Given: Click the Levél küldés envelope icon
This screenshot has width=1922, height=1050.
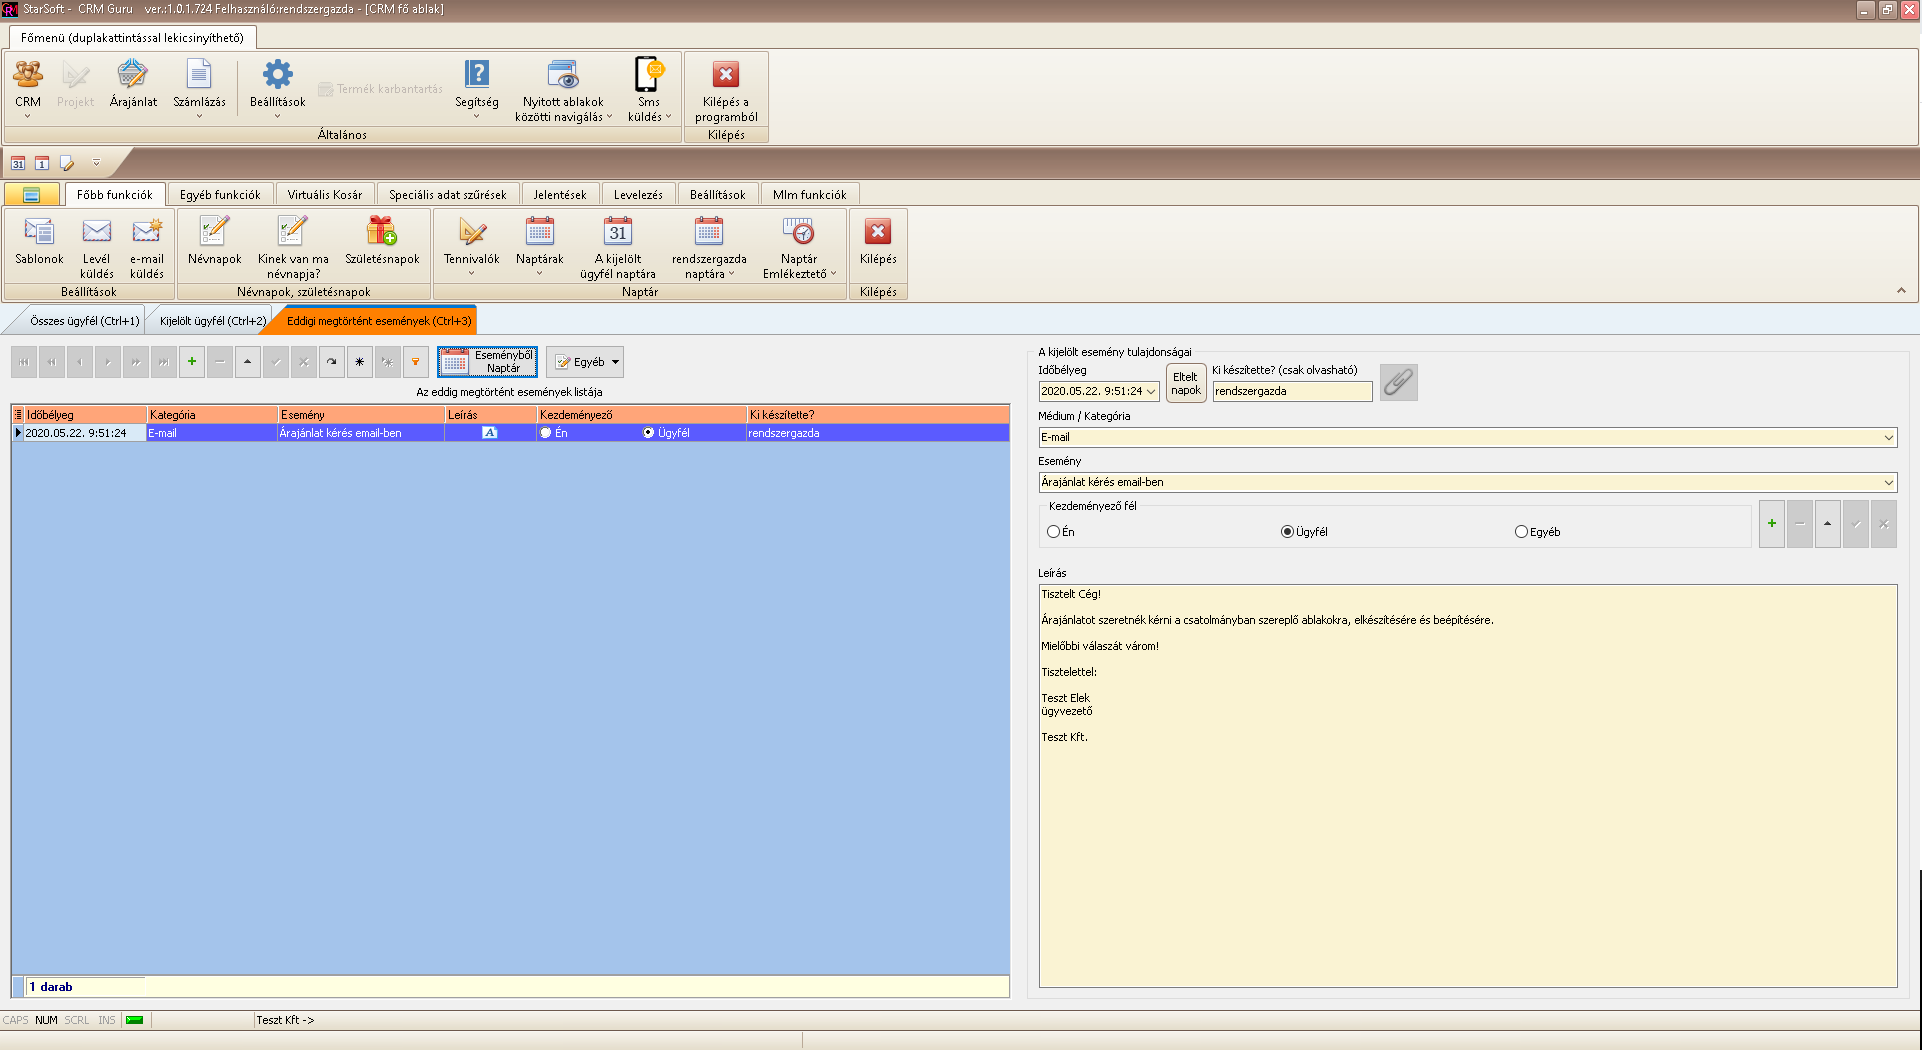Looking at the screenshot, I should (97, 248).
